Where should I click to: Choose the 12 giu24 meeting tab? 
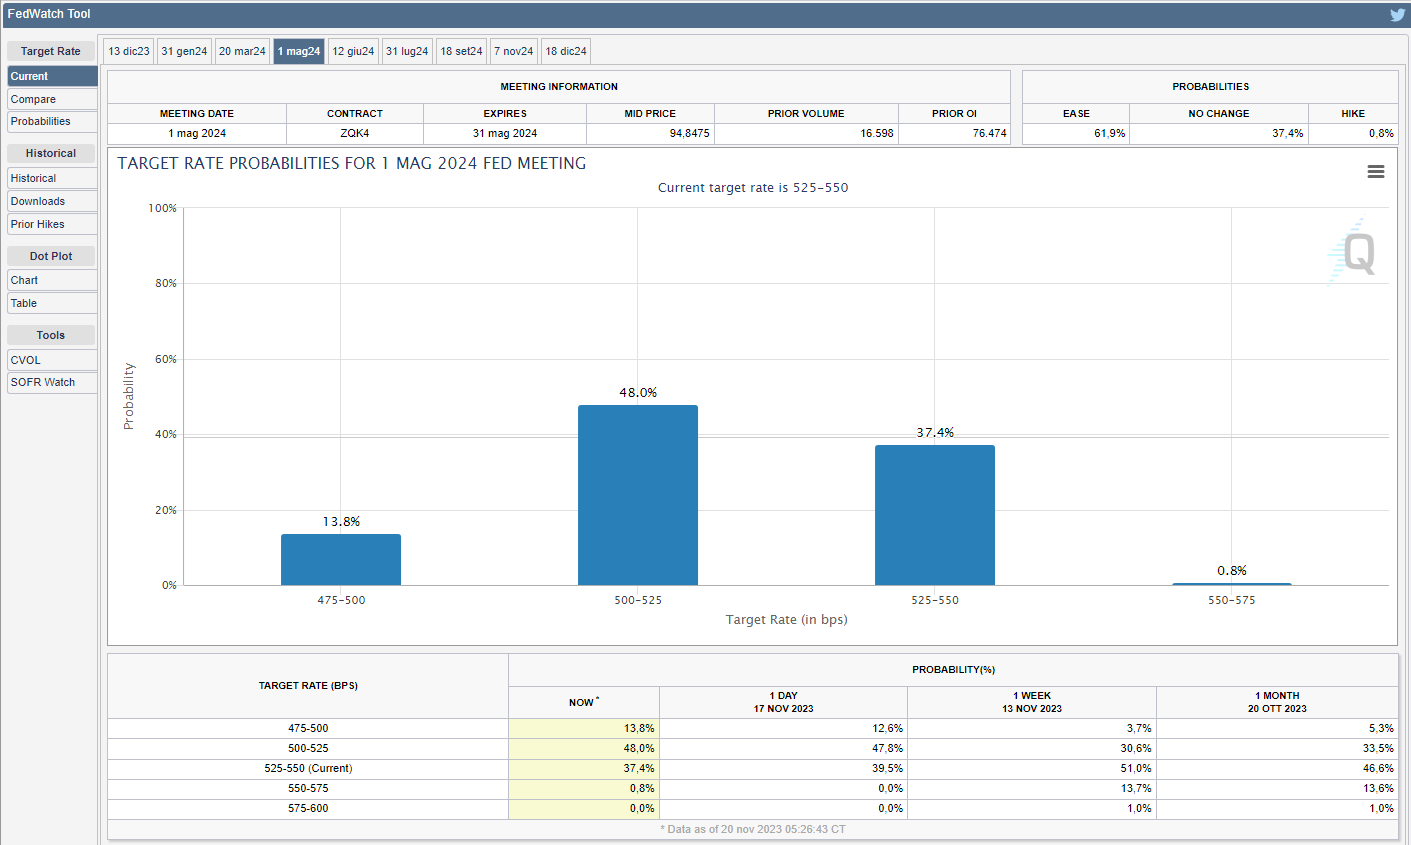(x=353, y=51)
